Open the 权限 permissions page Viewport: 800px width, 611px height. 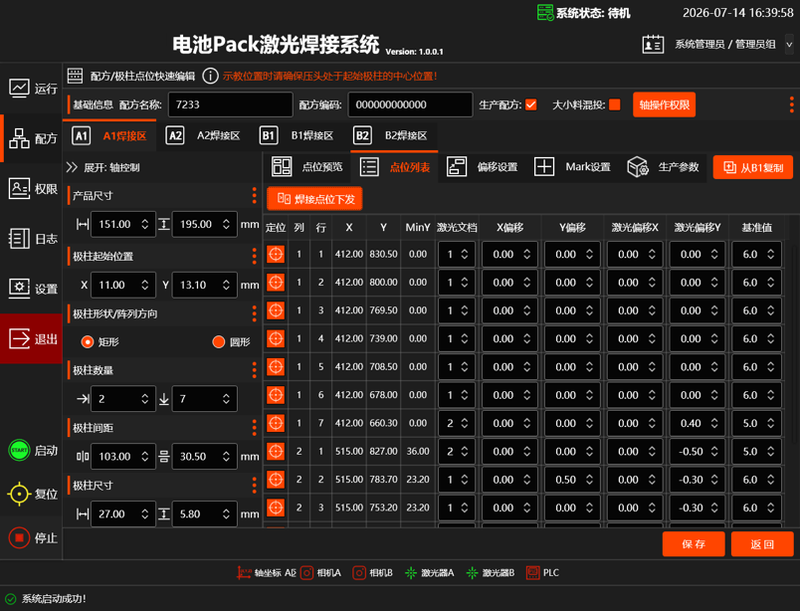coord(32,189)
